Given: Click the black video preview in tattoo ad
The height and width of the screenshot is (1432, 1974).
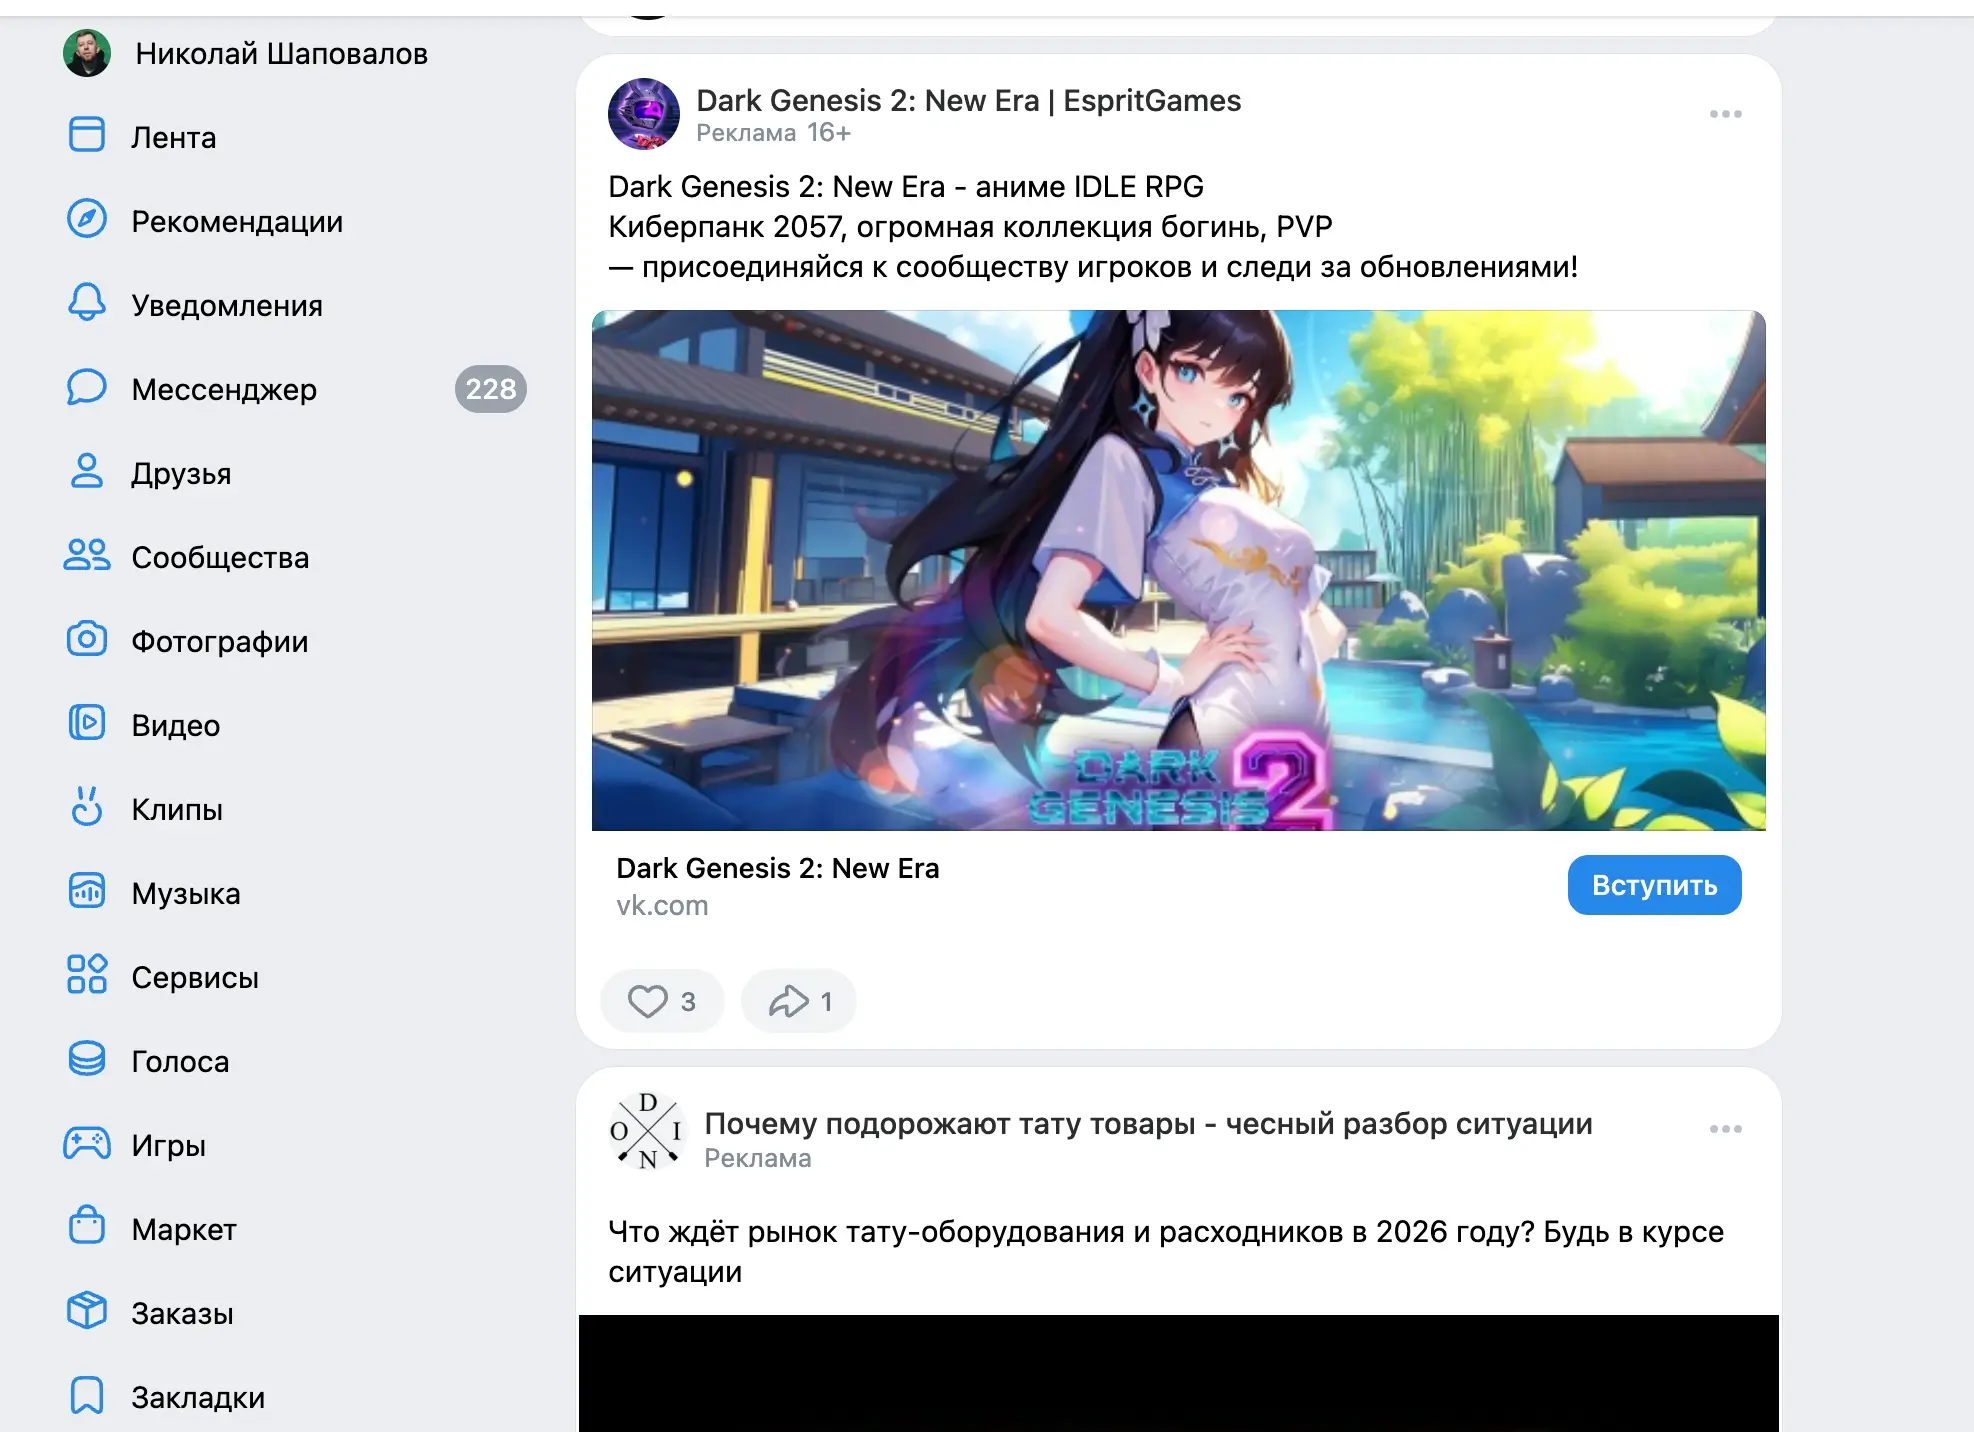Looking at the screenshot, I should point(1179,1373).
